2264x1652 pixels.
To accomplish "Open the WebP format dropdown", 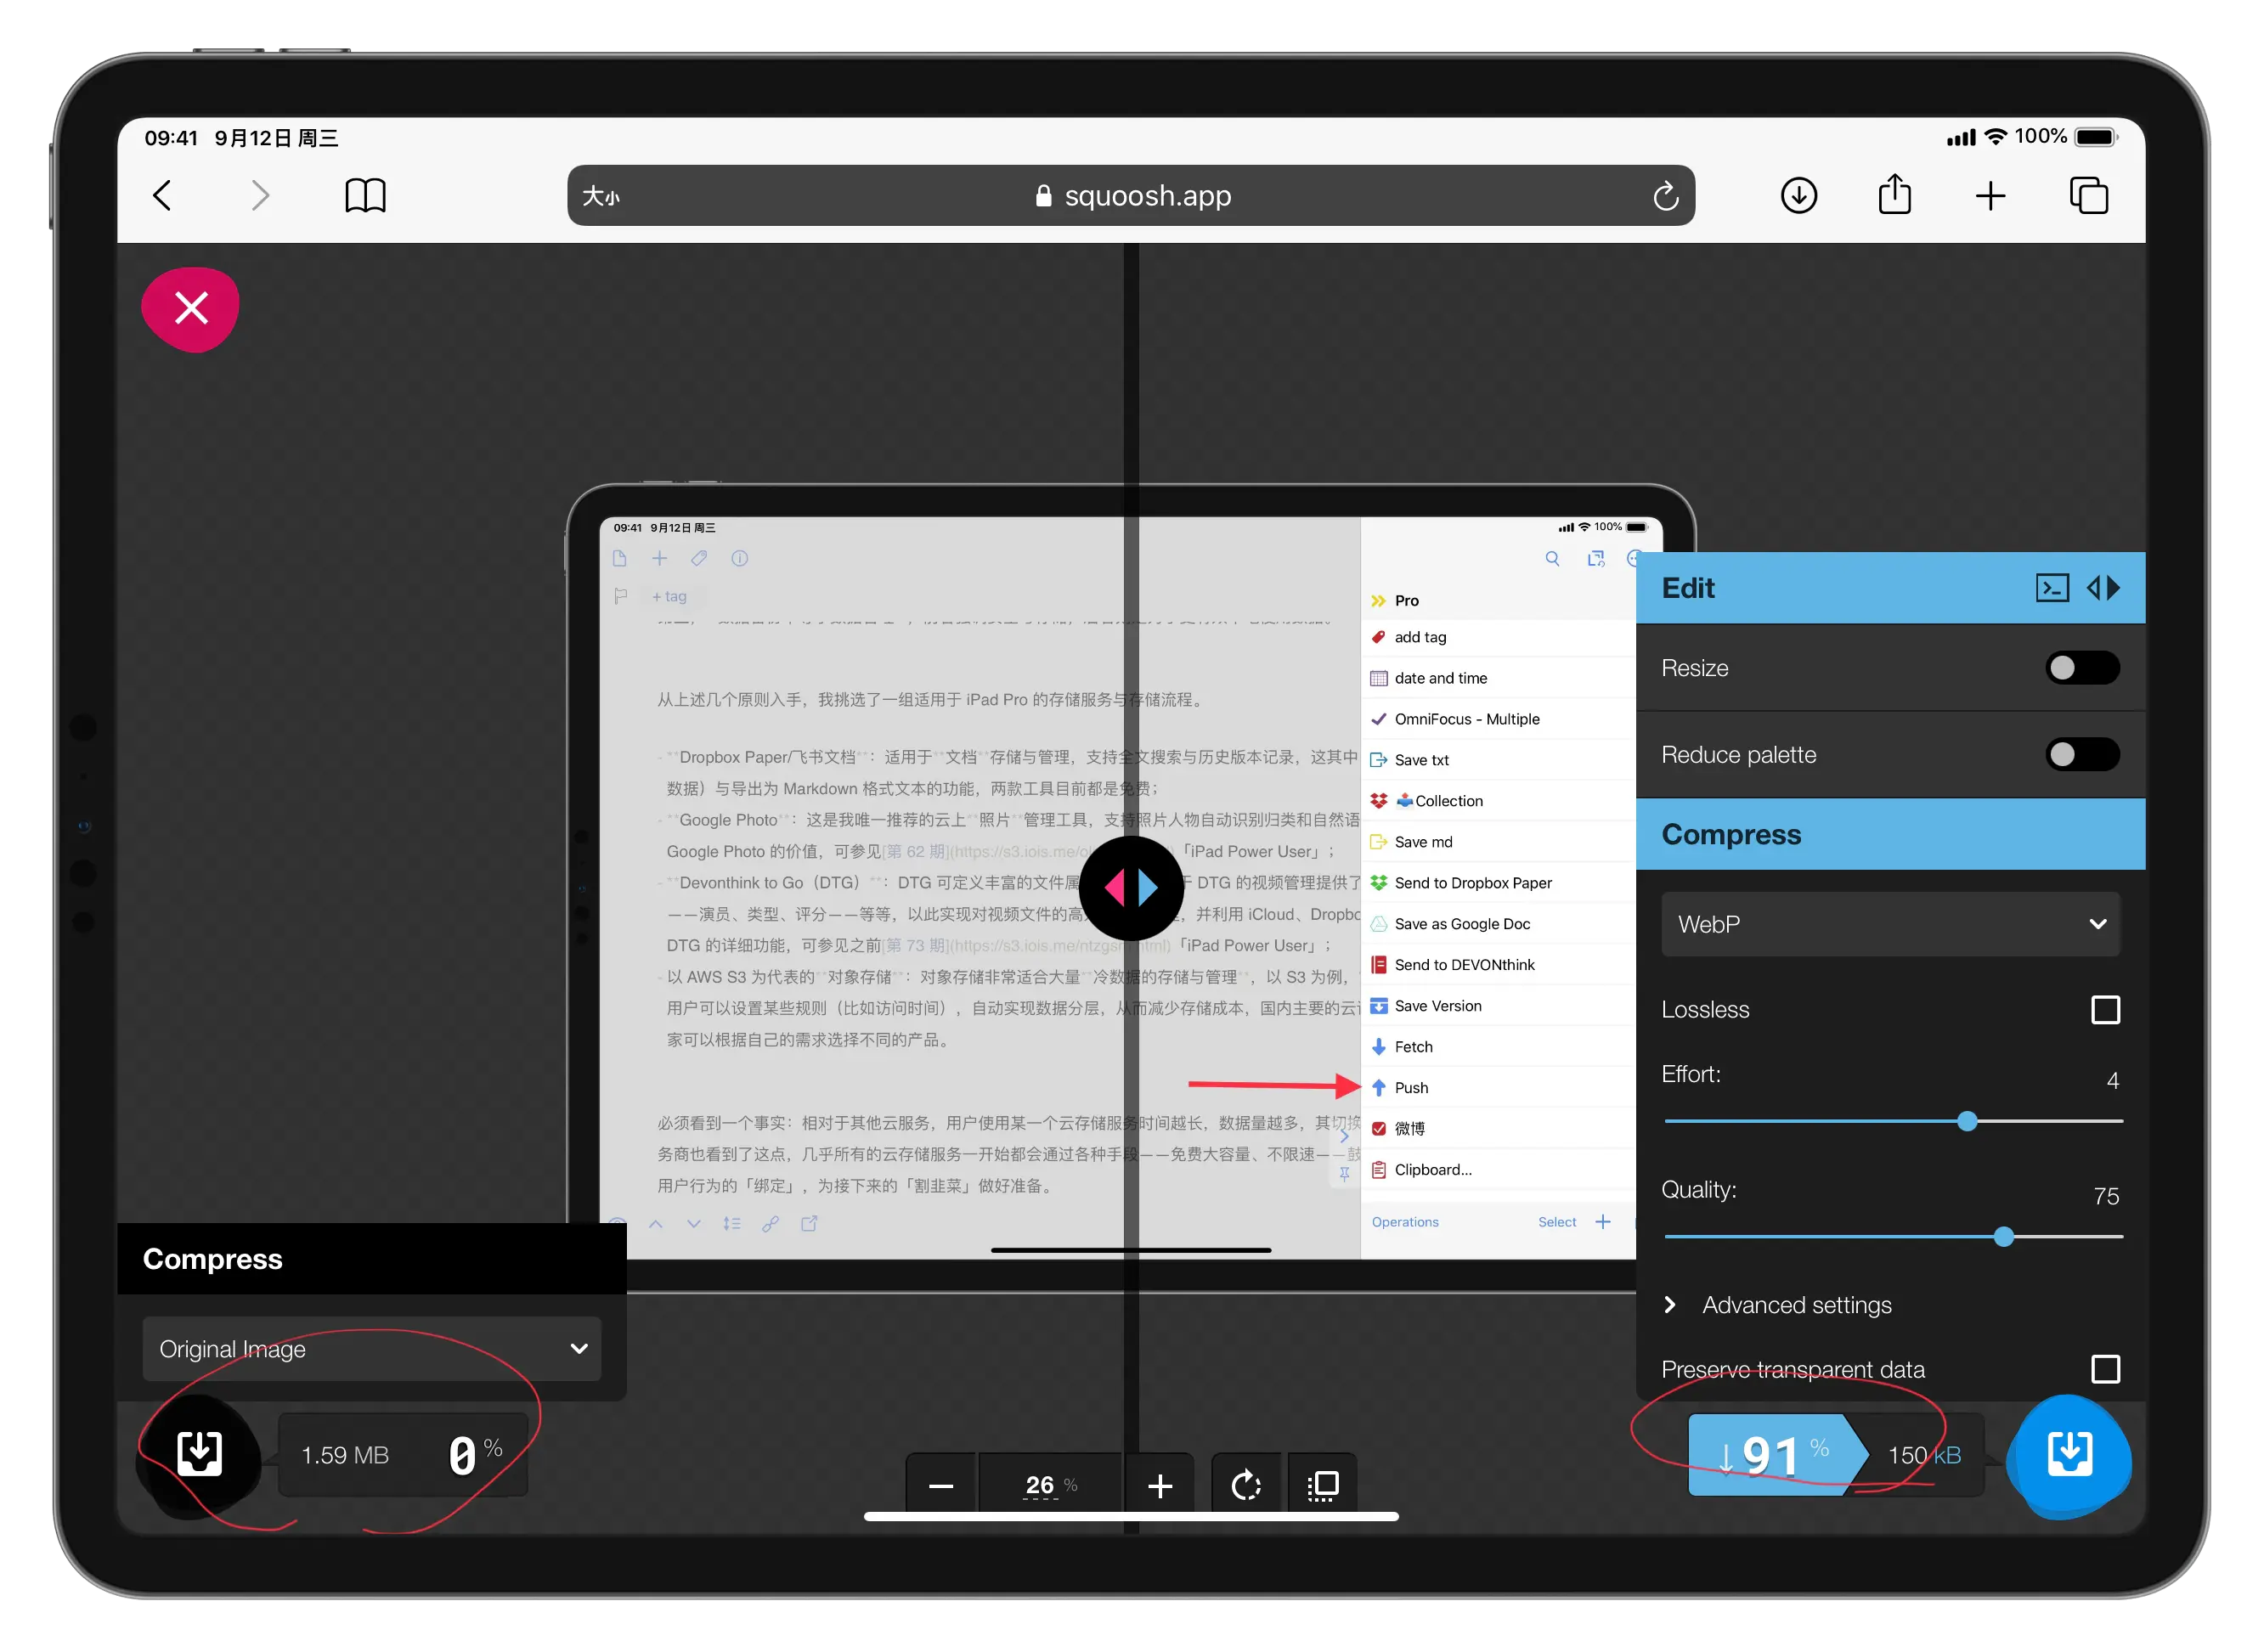I will click(x=1890, y=924).
